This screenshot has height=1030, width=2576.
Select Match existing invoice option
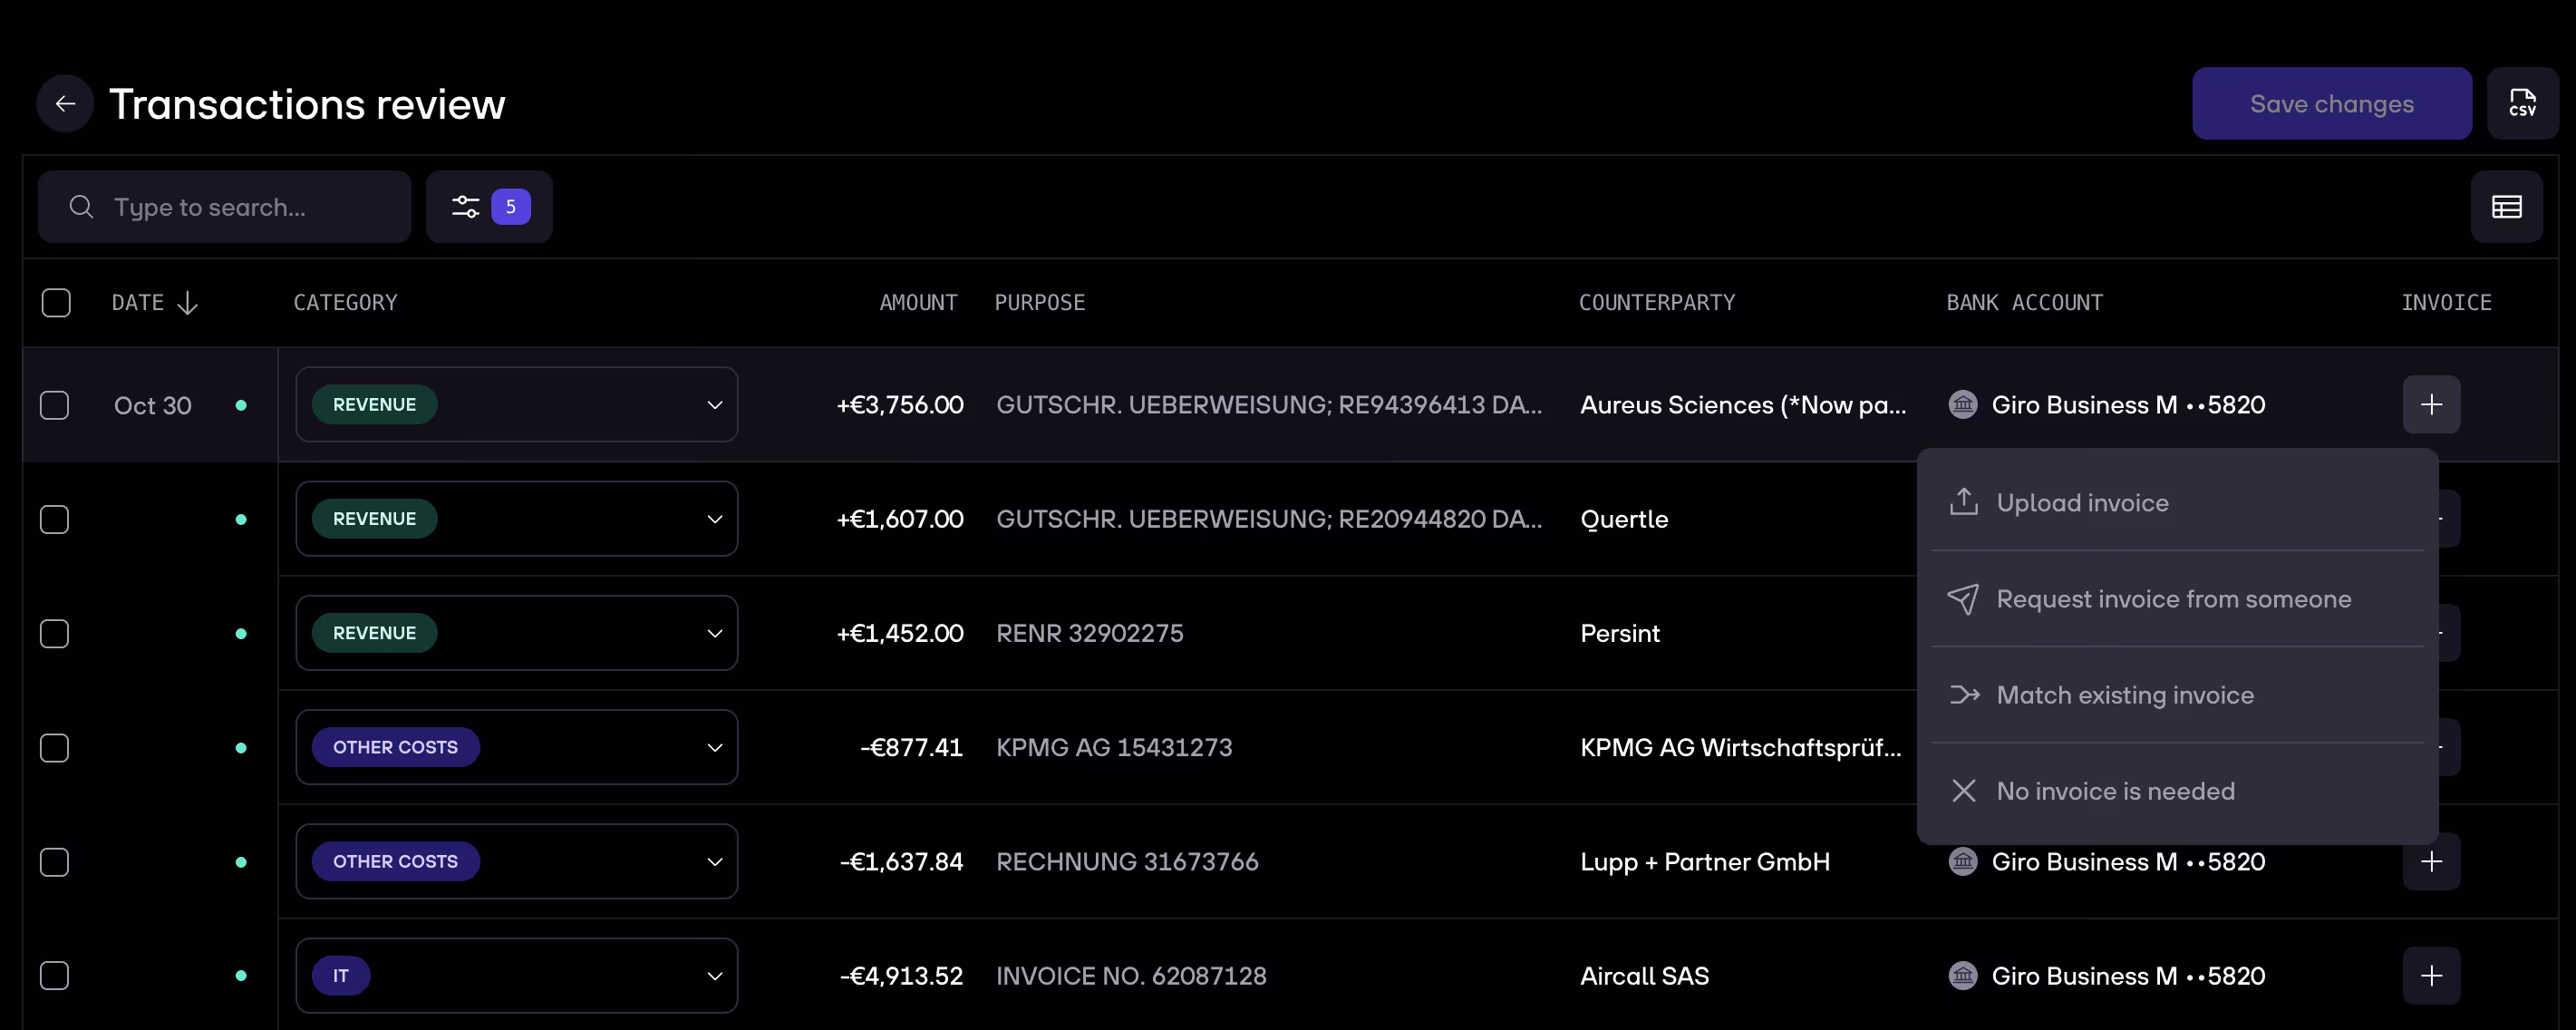(x=2124, y=695)
